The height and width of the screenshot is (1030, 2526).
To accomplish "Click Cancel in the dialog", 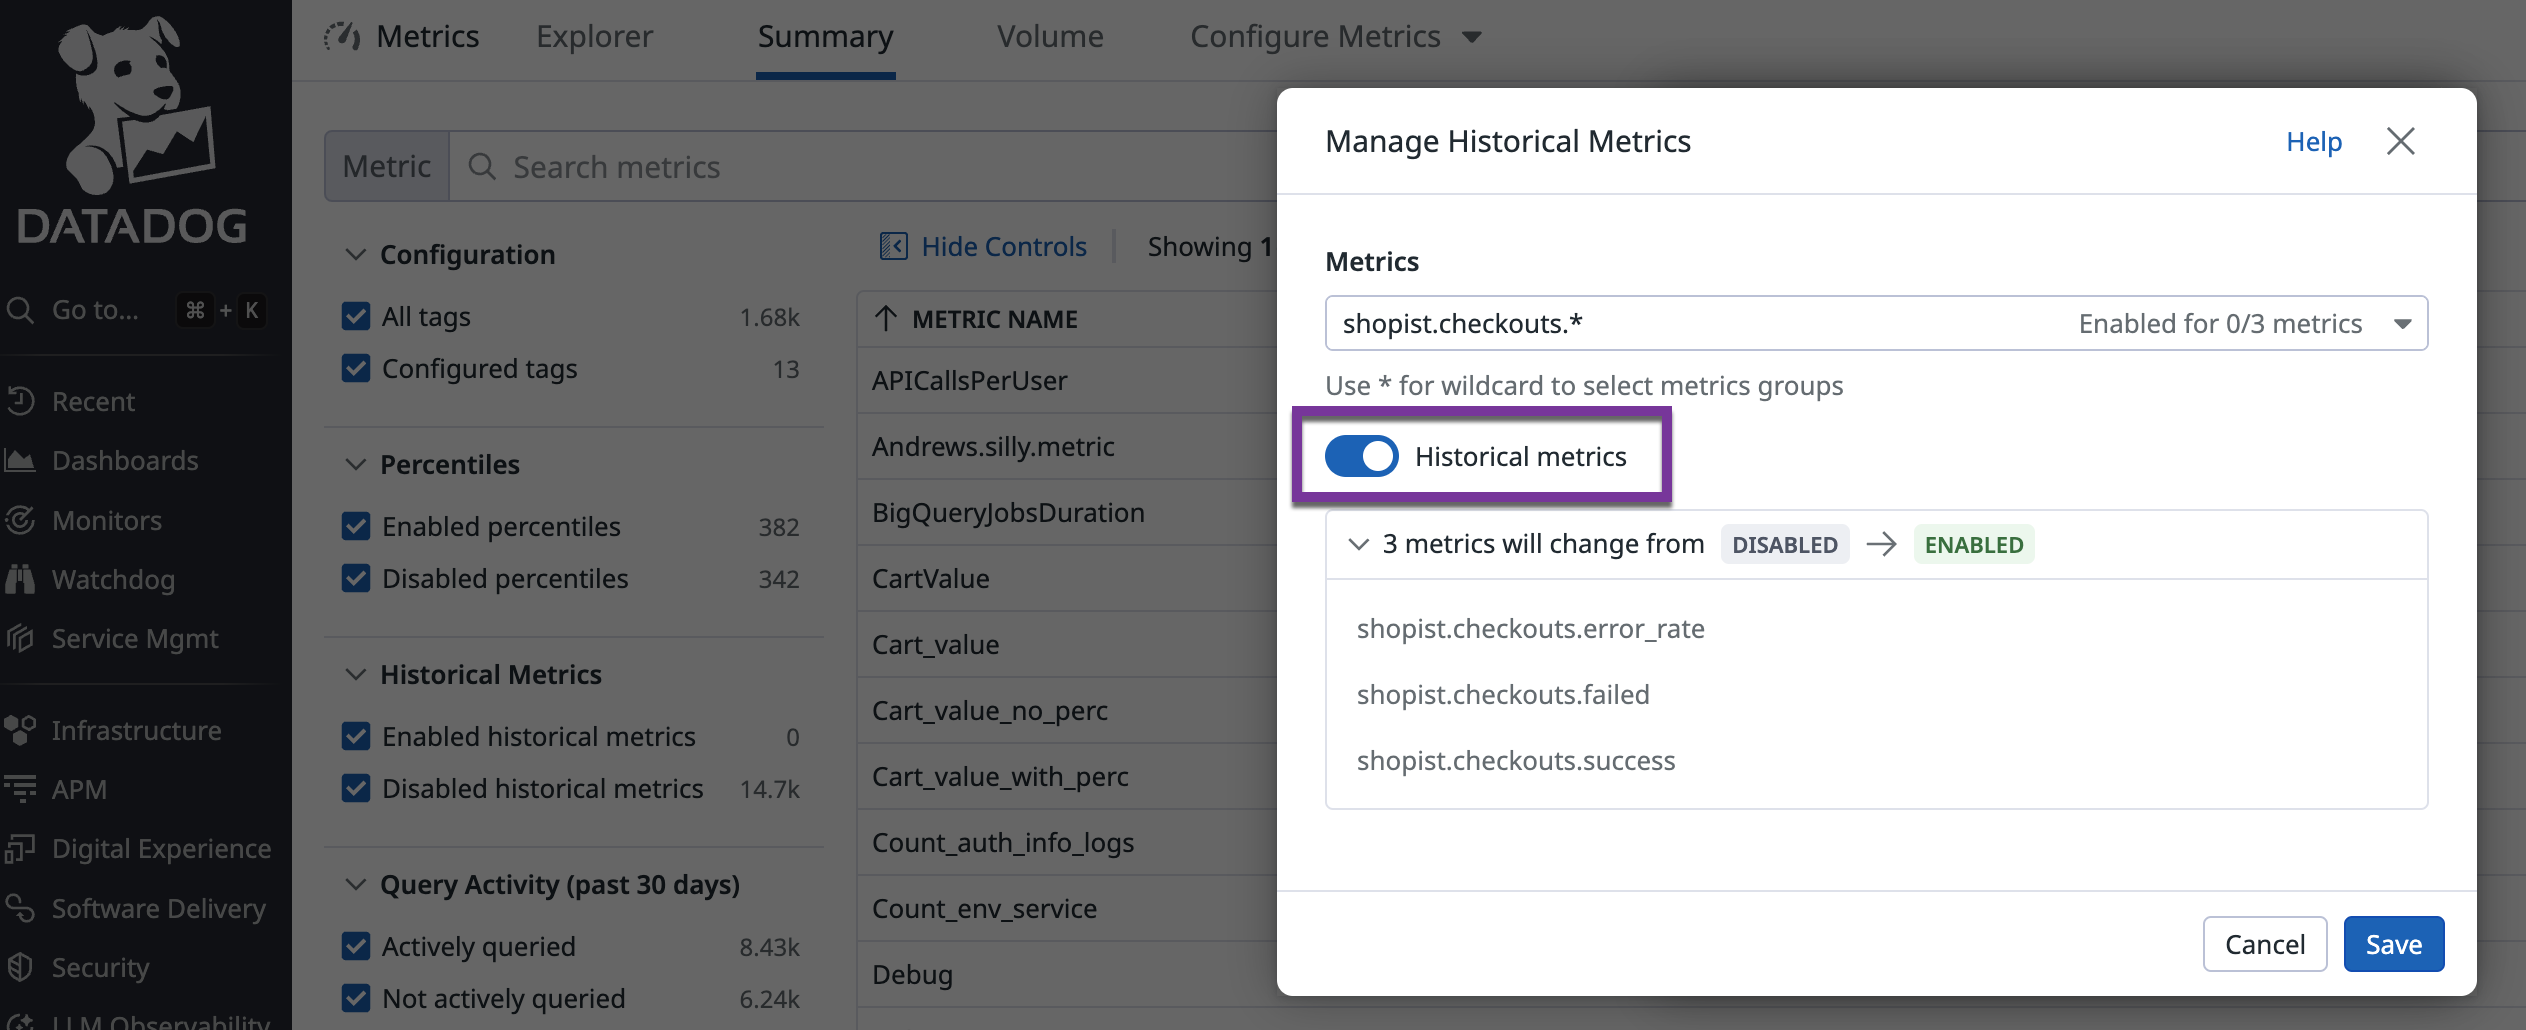I will coord(2265,944).
